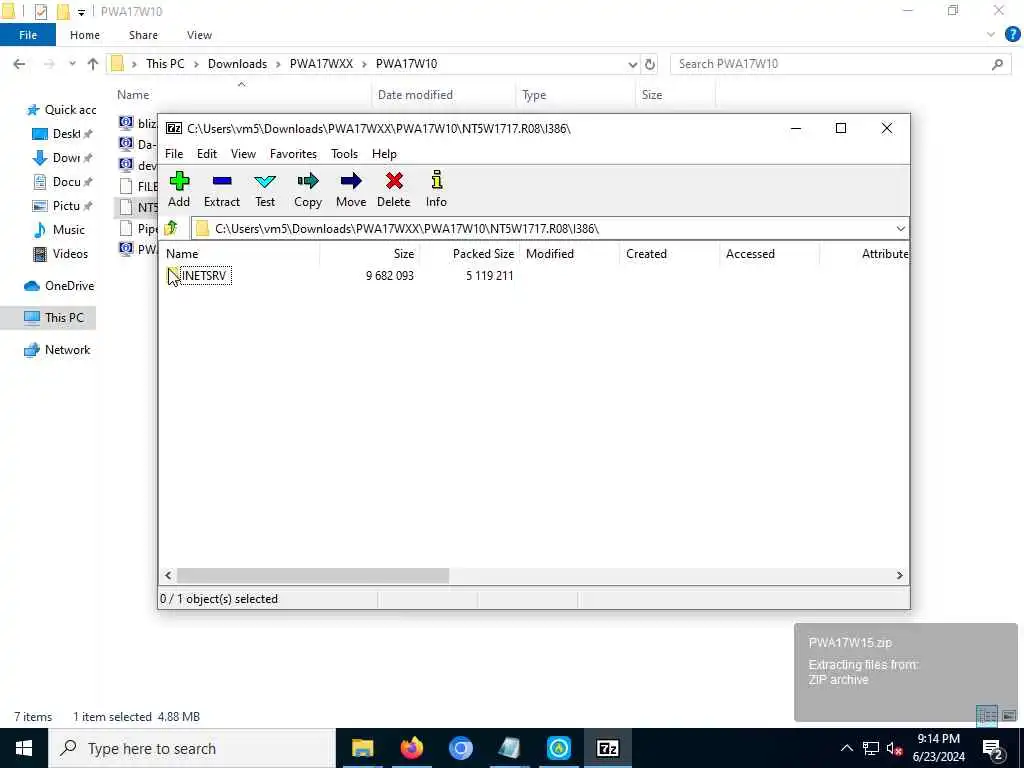Sort 7-Zip list by Size column
Screen dimensions: 1024x768
pyautogui.click(x=369, y=254)
